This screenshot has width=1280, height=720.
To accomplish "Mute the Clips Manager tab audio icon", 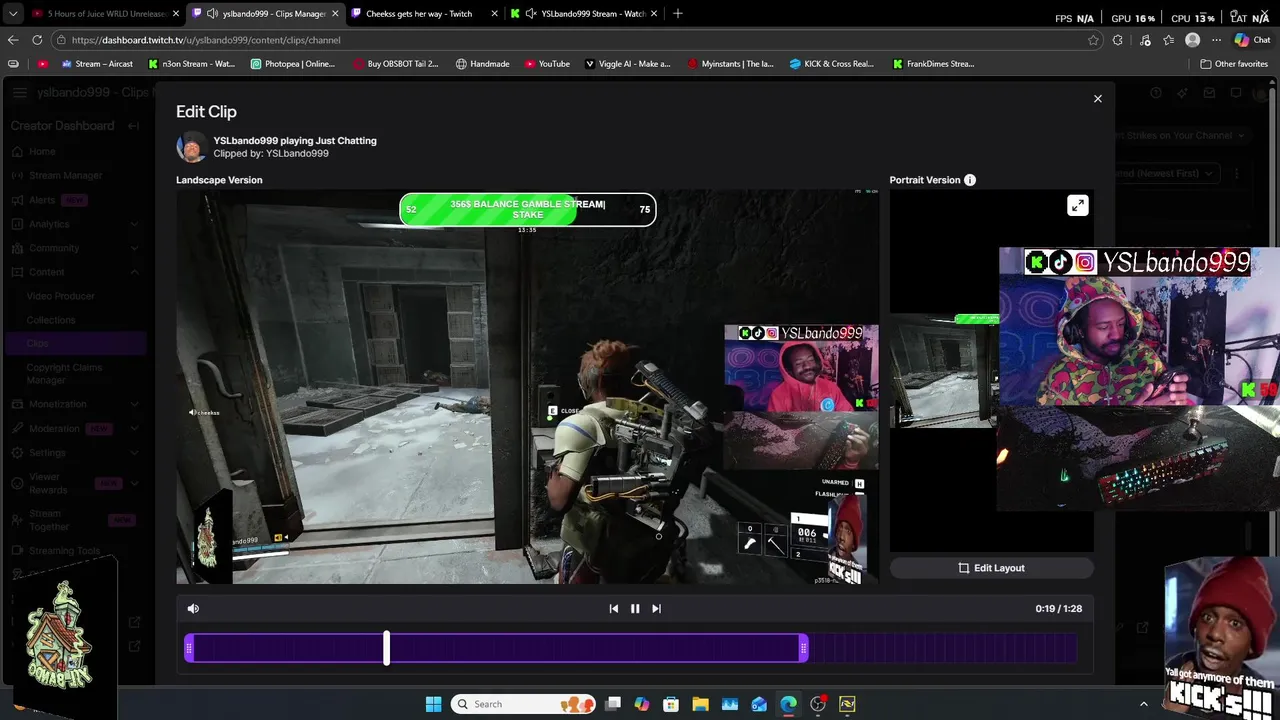I will click(212, 14).
